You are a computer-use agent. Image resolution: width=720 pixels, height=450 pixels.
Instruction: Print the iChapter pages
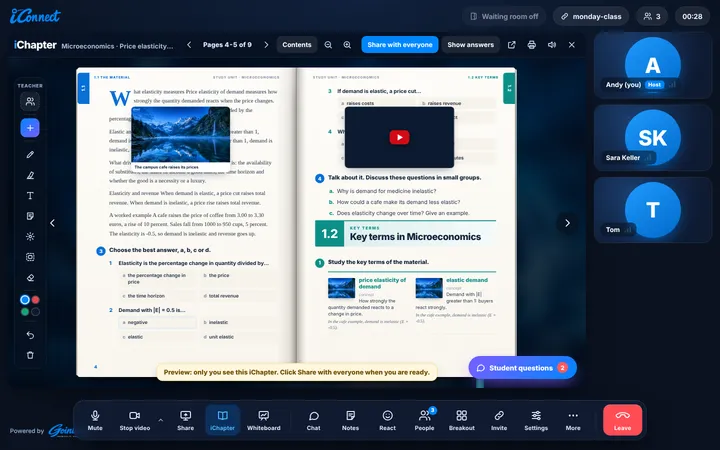click(x=532, y=45)
